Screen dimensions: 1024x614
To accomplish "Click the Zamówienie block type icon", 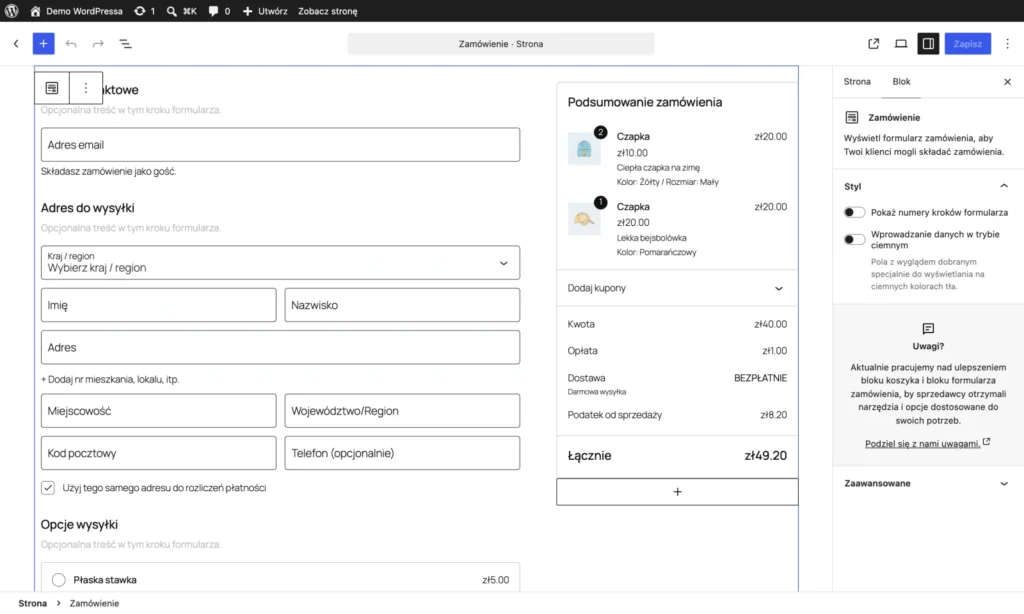I will (x=52, y=88).
